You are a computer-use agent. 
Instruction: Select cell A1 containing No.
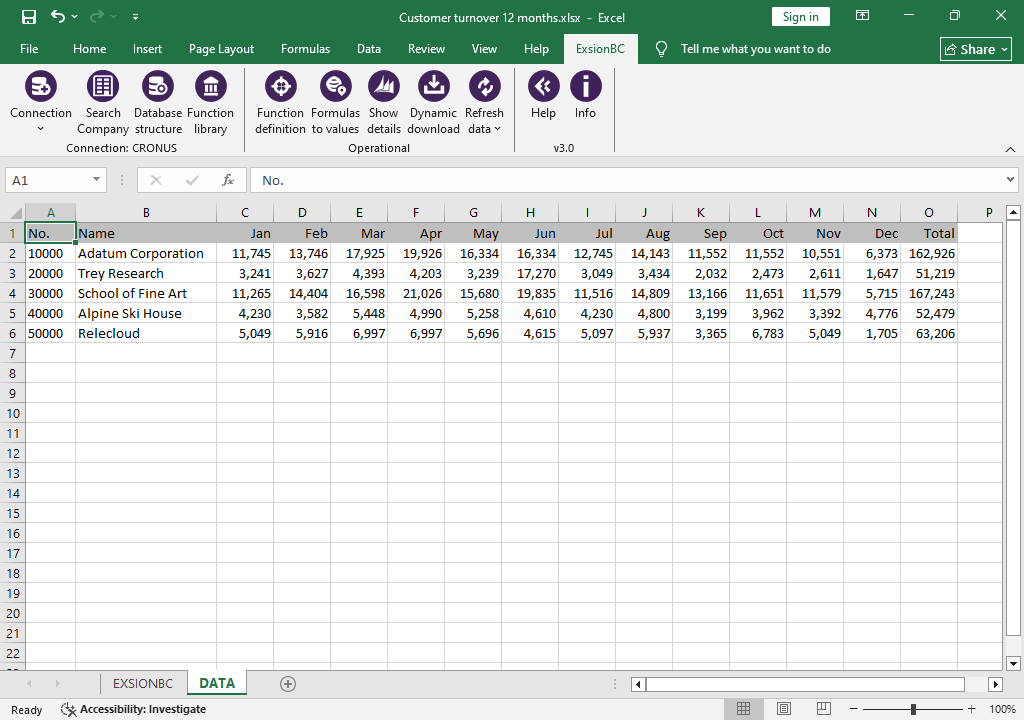(50, 233)
